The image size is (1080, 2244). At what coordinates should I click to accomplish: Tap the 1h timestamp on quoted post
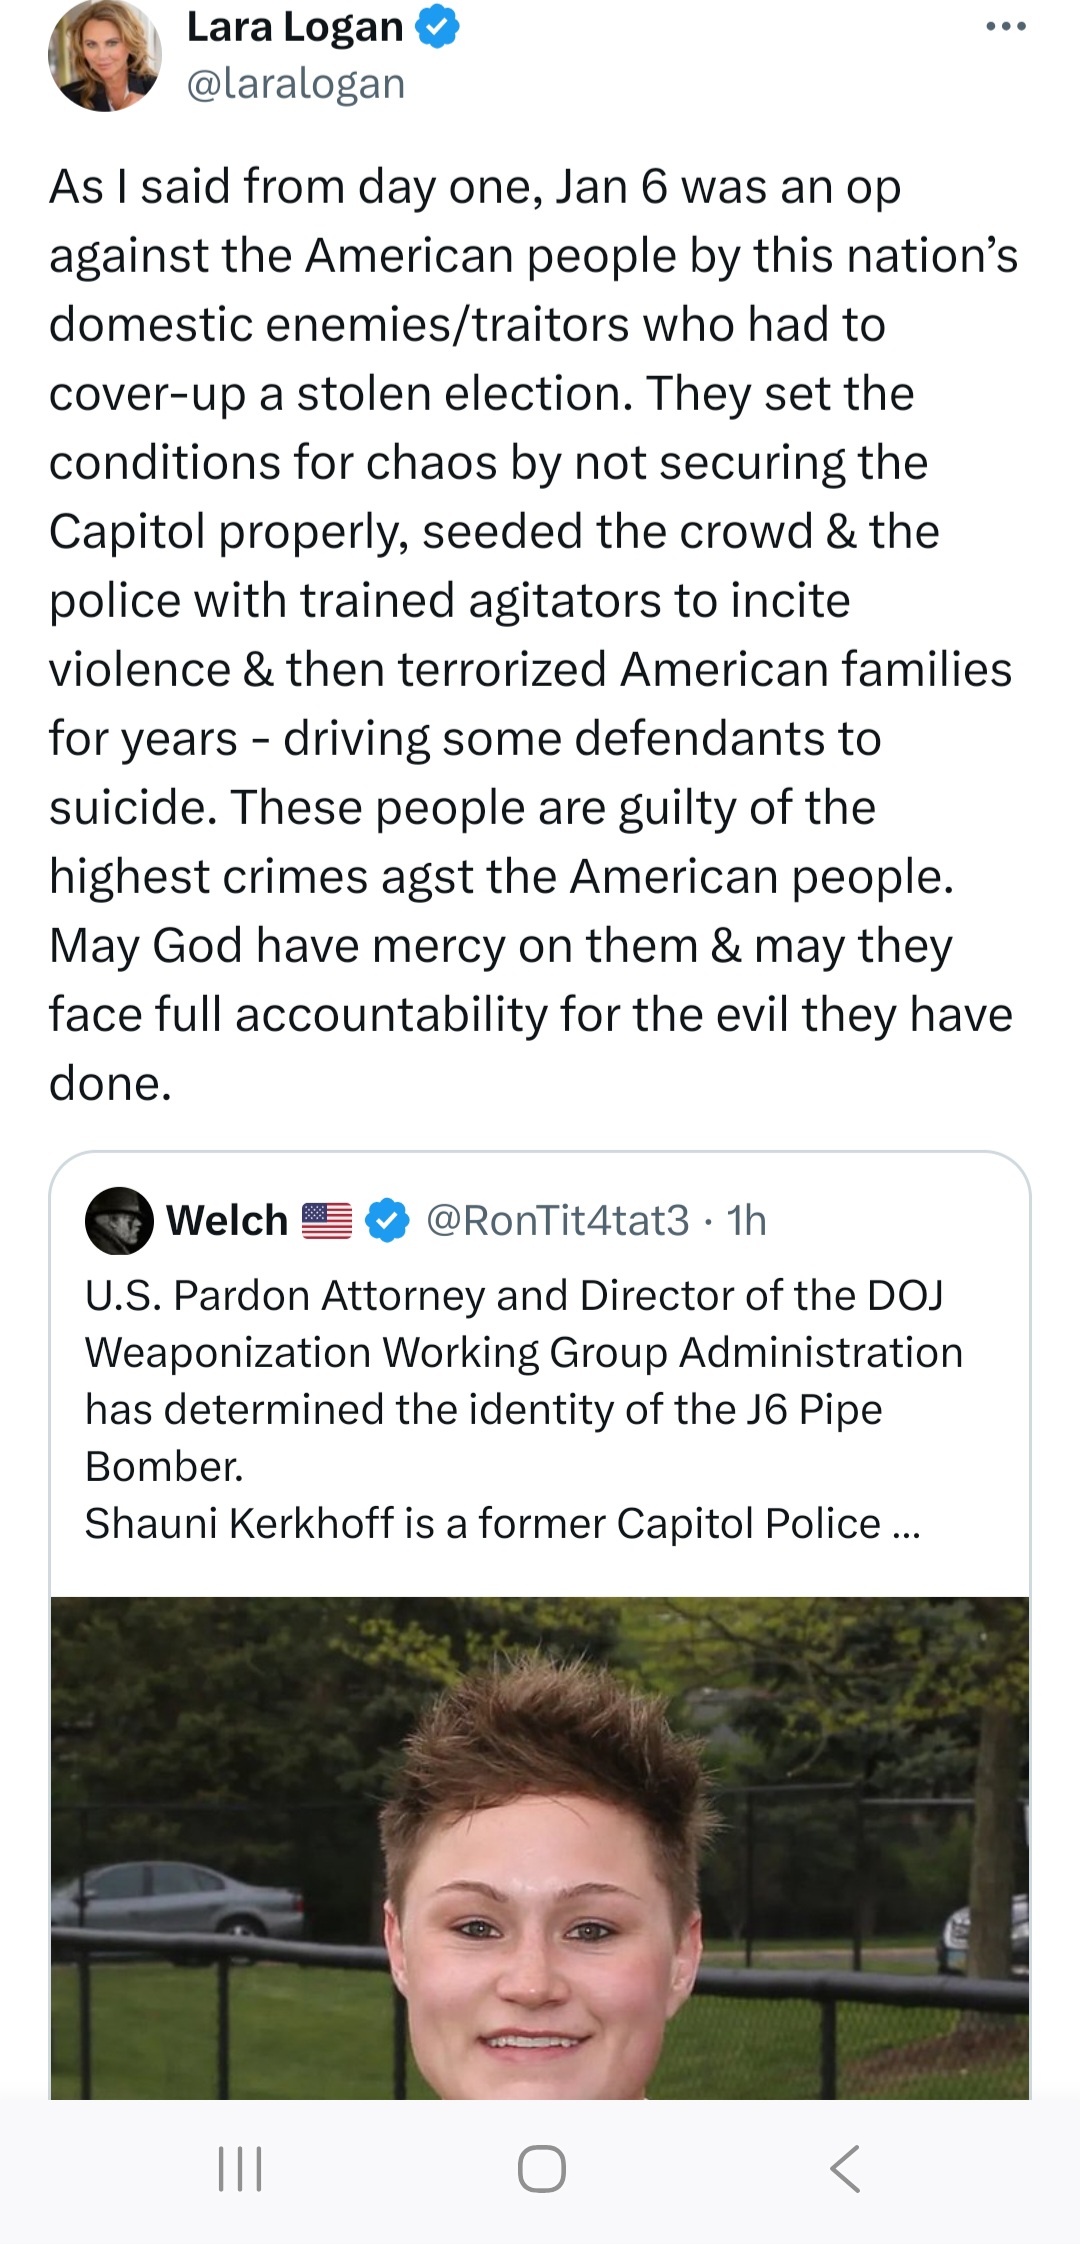point(746,1221)
